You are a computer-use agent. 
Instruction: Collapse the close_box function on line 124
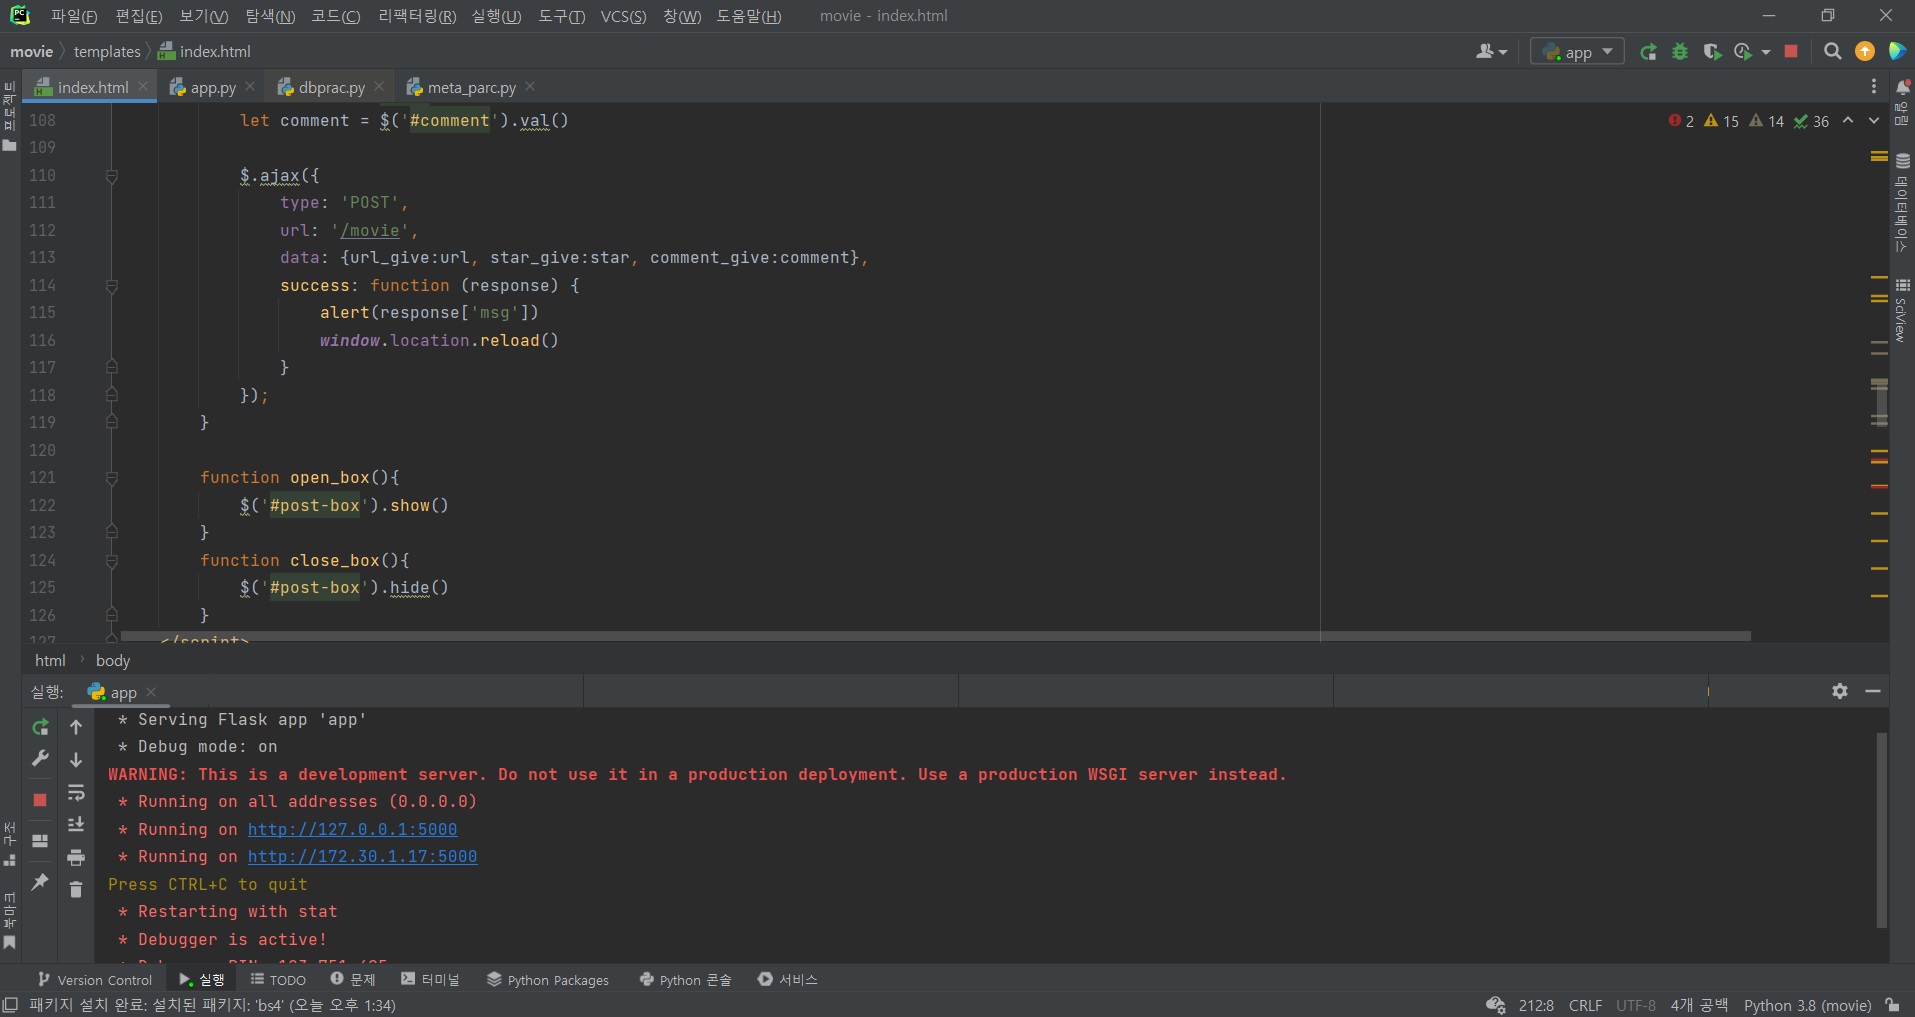[112, 561]
